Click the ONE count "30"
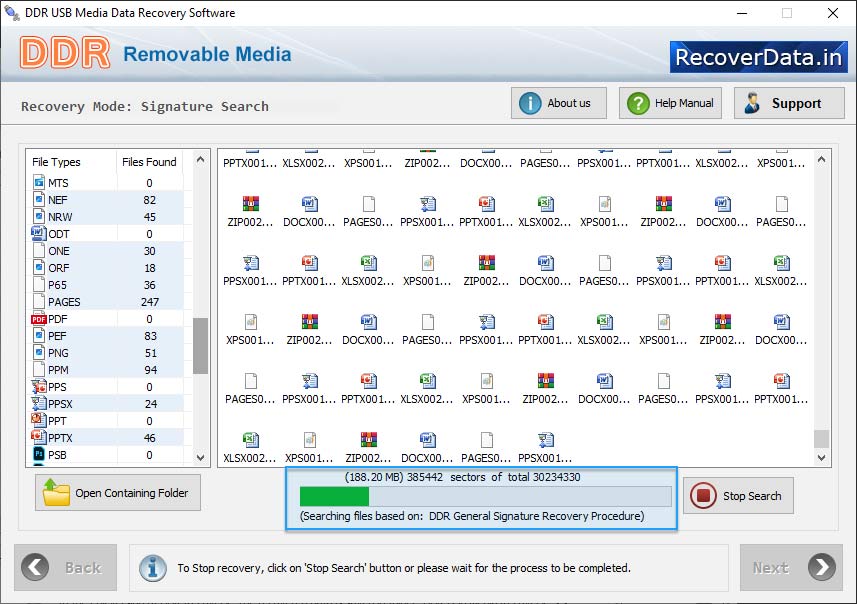This screenshot has height=604, width=857. point(150,251)
